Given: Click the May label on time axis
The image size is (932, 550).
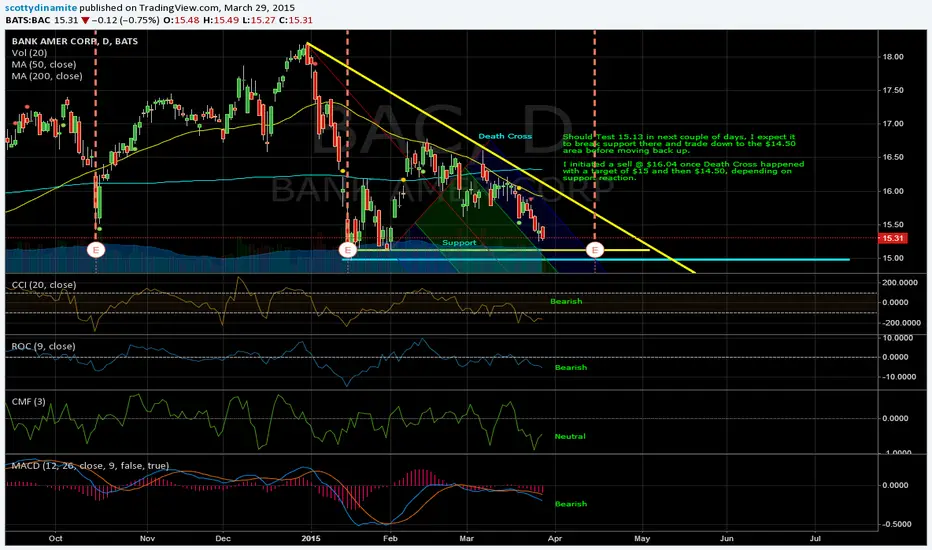Looking at the screenshot, I should tap(642, 538).
